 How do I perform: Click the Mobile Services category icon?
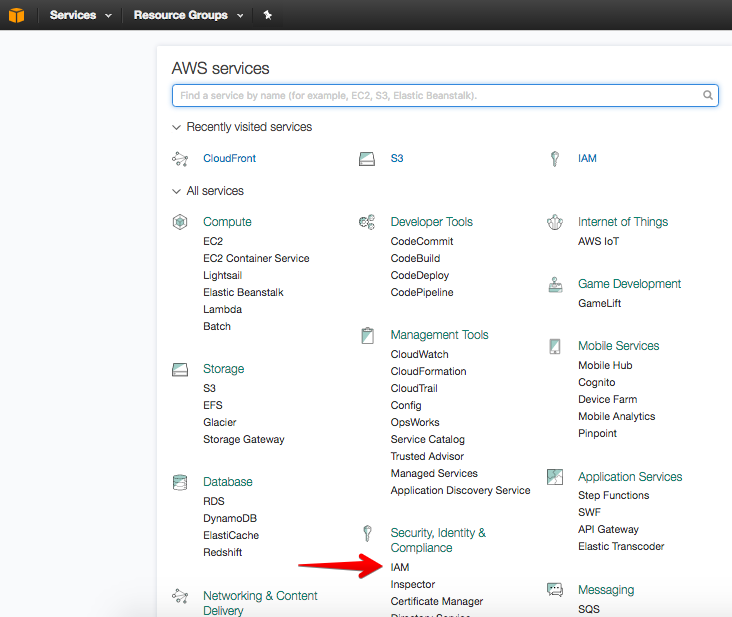click(555, 346)
